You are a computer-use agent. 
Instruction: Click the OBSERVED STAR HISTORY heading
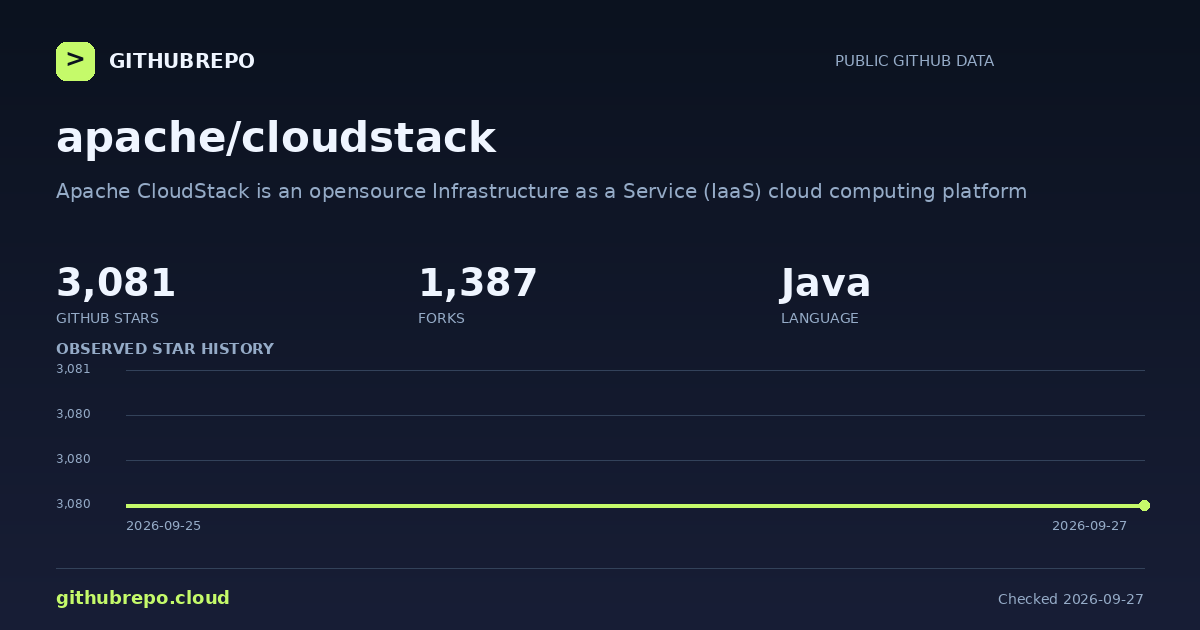[x=165, y=349]
